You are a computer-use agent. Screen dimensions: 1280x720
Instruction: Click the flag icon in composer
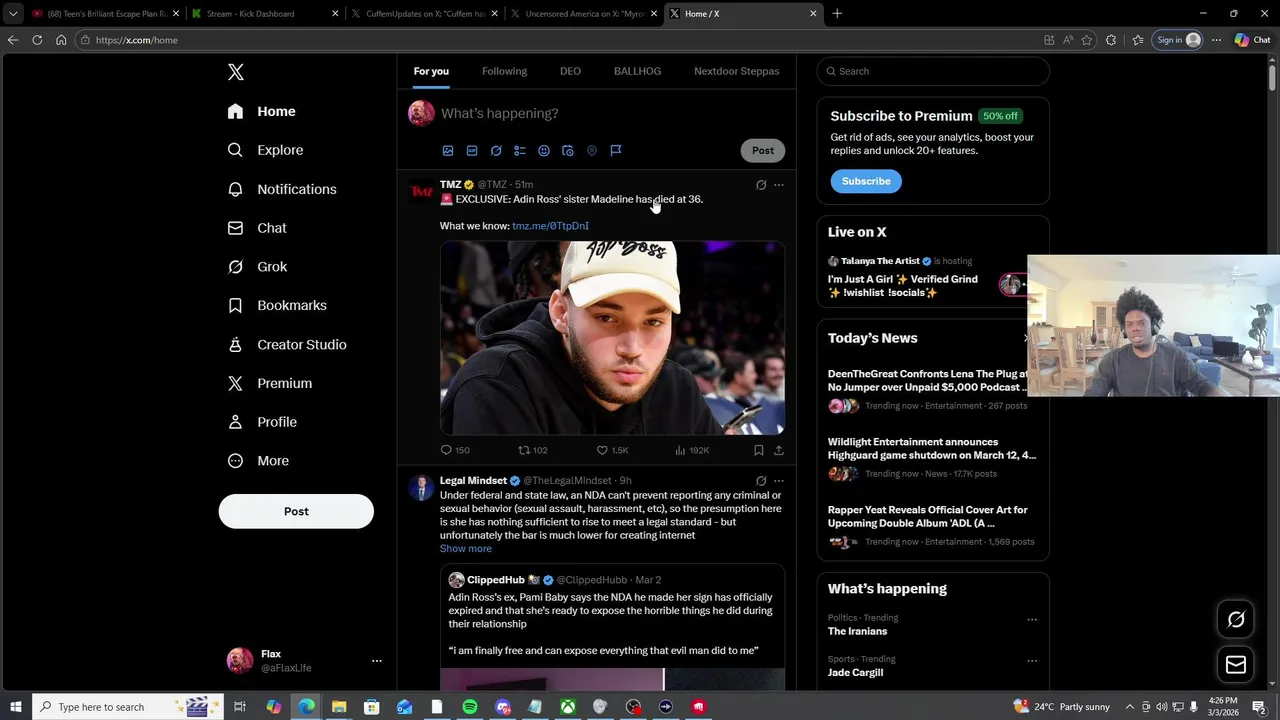pyautogui.click(x=616, y=150)
